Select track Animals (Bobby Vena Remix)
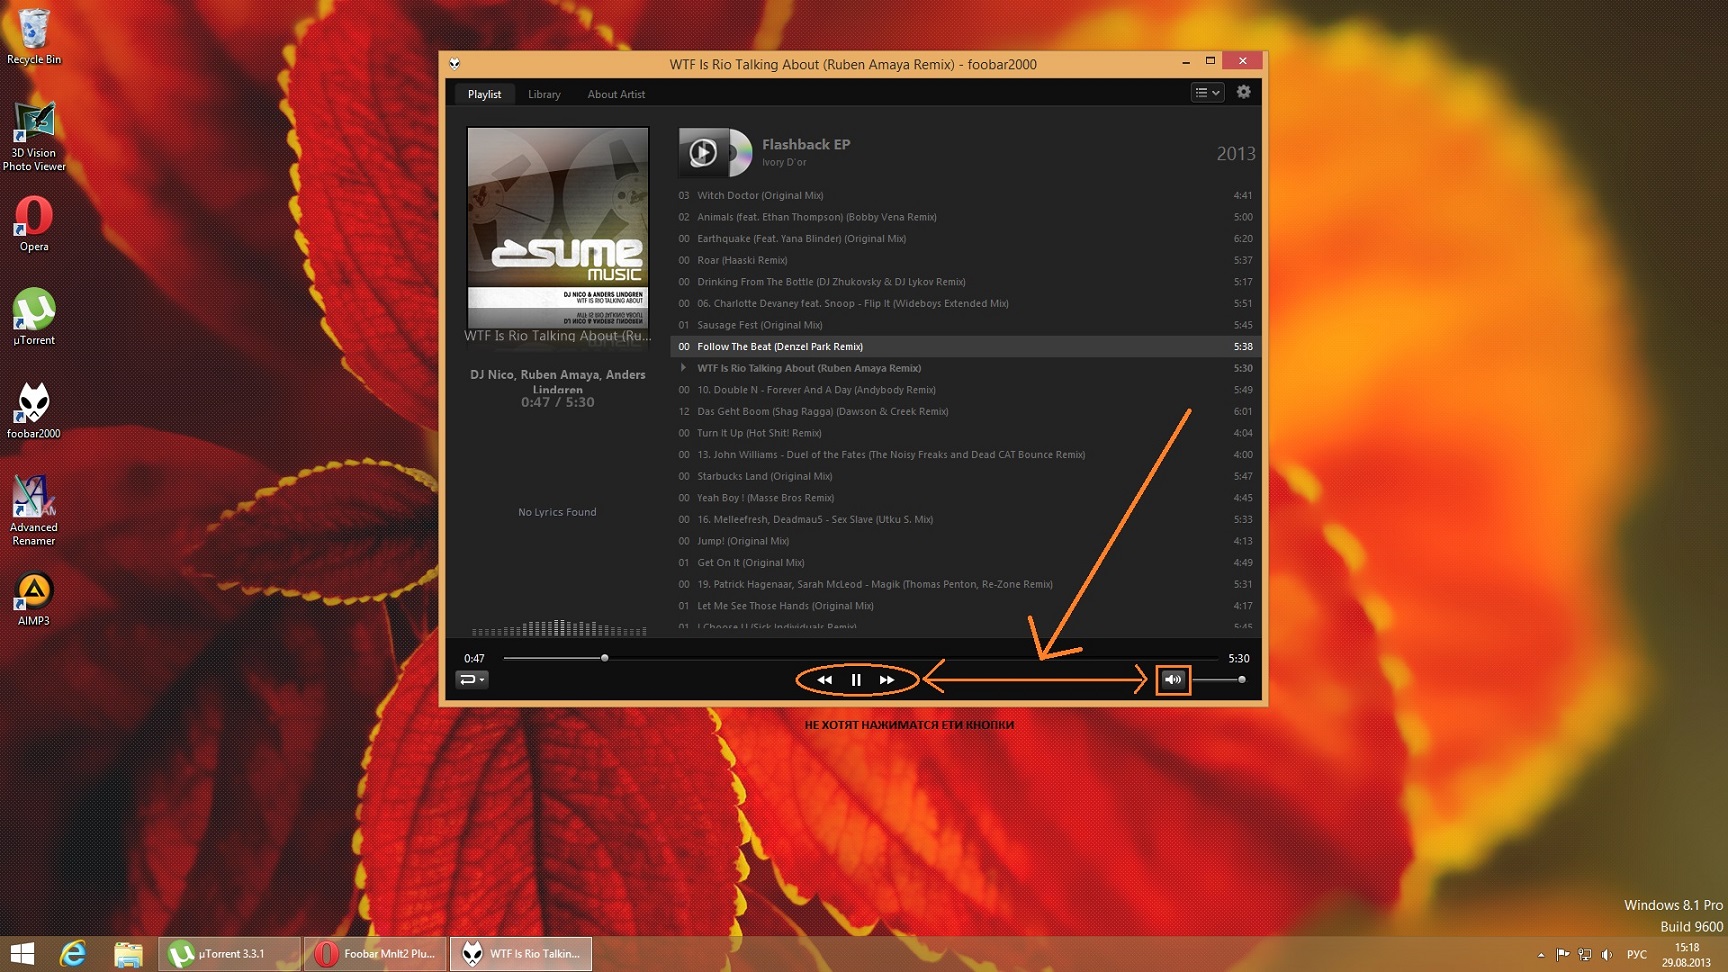 point(967,217)
